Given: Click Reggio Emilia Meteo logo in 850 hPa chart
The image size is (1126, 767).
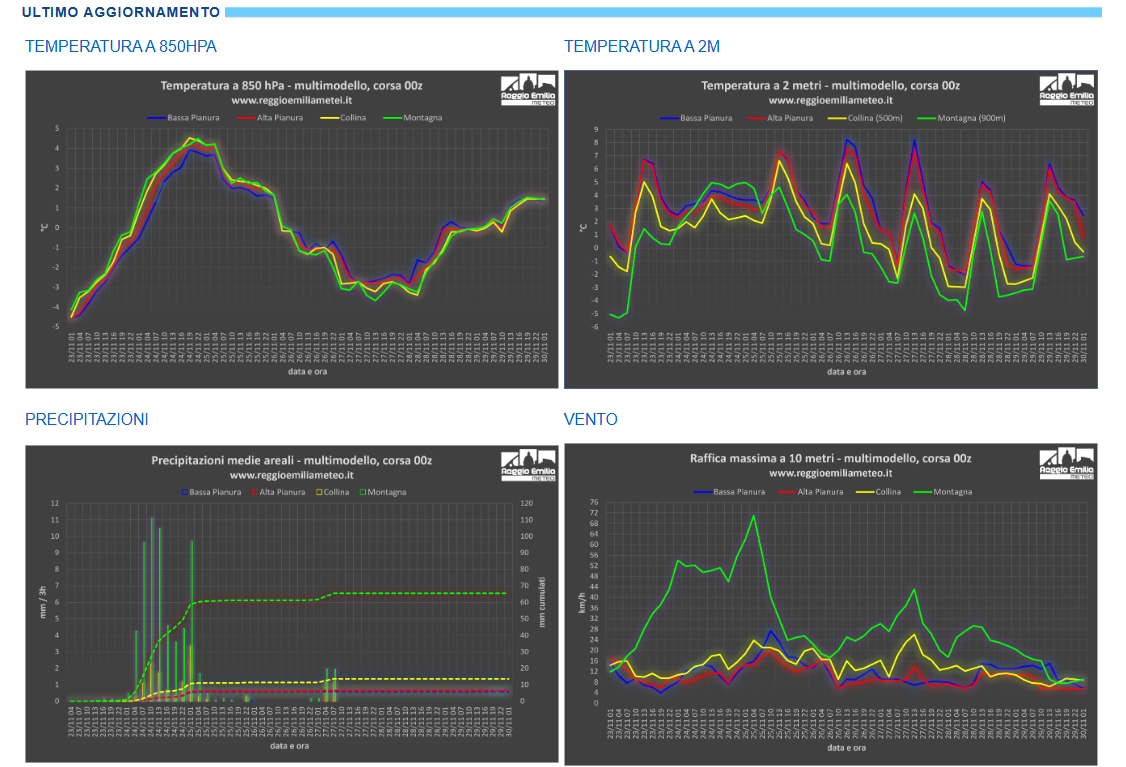Looking at the screenshot, I should coord(528,89).
